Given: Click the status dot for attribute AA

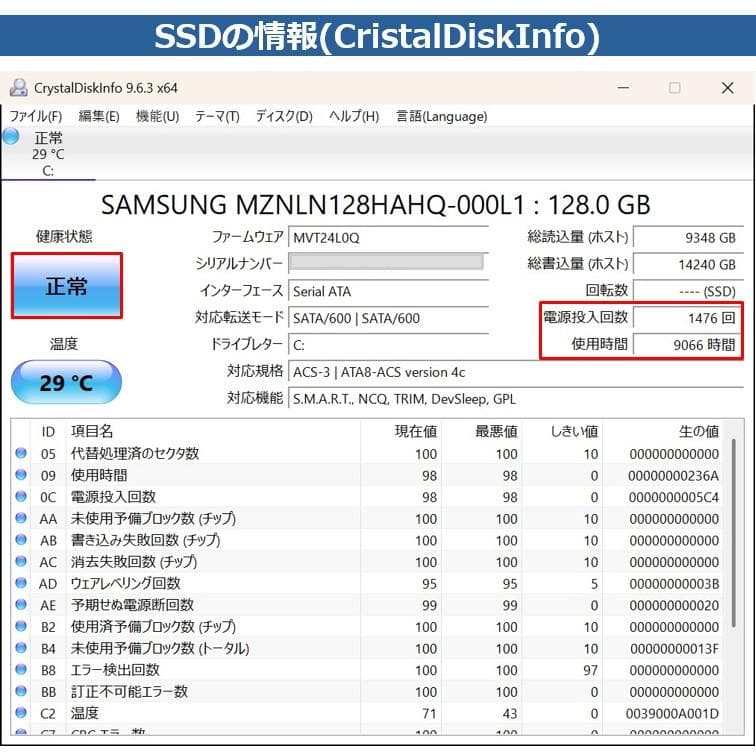Looking at the screenshot, I should (21, 518).
